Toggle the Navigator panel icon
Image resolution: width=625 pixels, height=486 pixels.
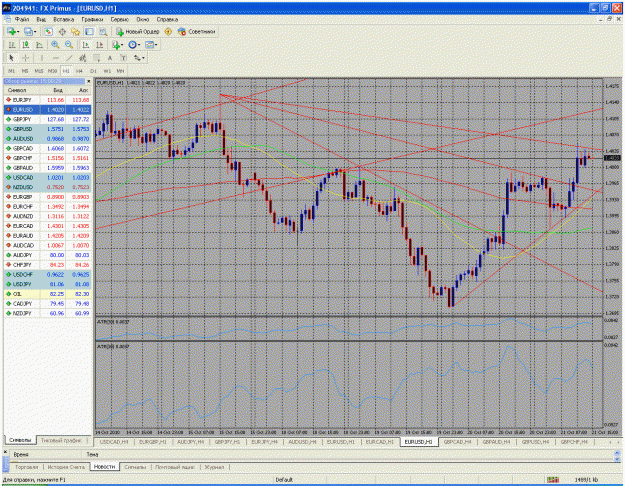tap(75, 31)
